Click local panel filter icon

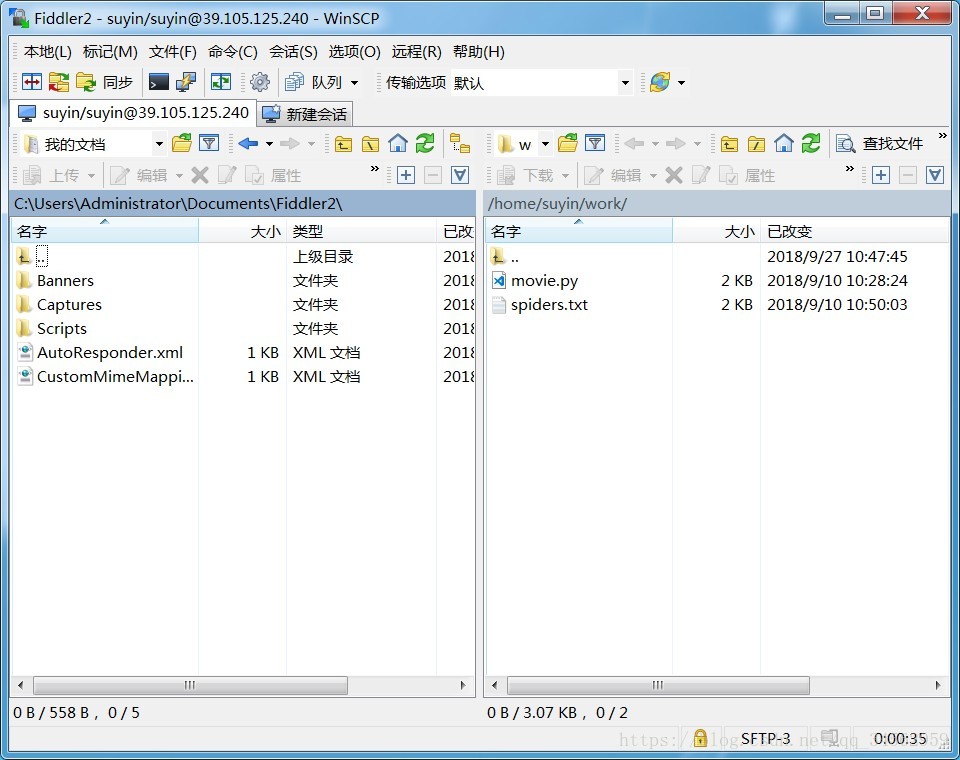(209, 143)
